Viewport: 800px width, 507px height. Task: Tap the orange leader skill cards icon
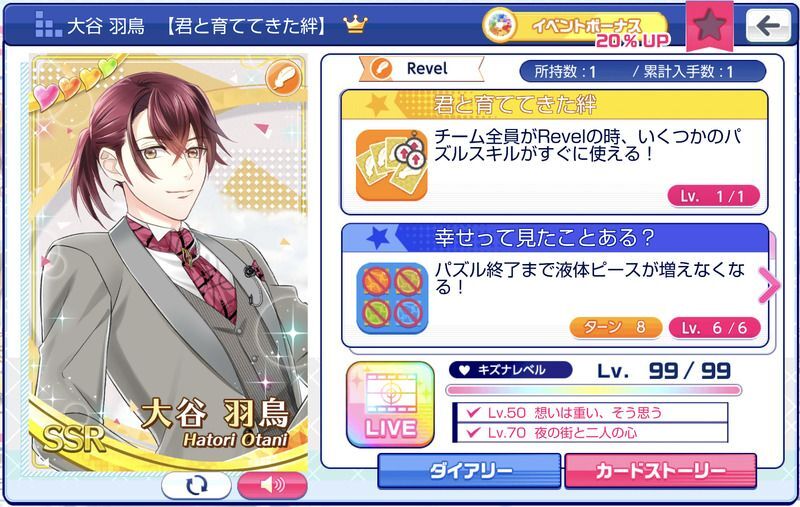pyautogui.click(x=391, y=166)
